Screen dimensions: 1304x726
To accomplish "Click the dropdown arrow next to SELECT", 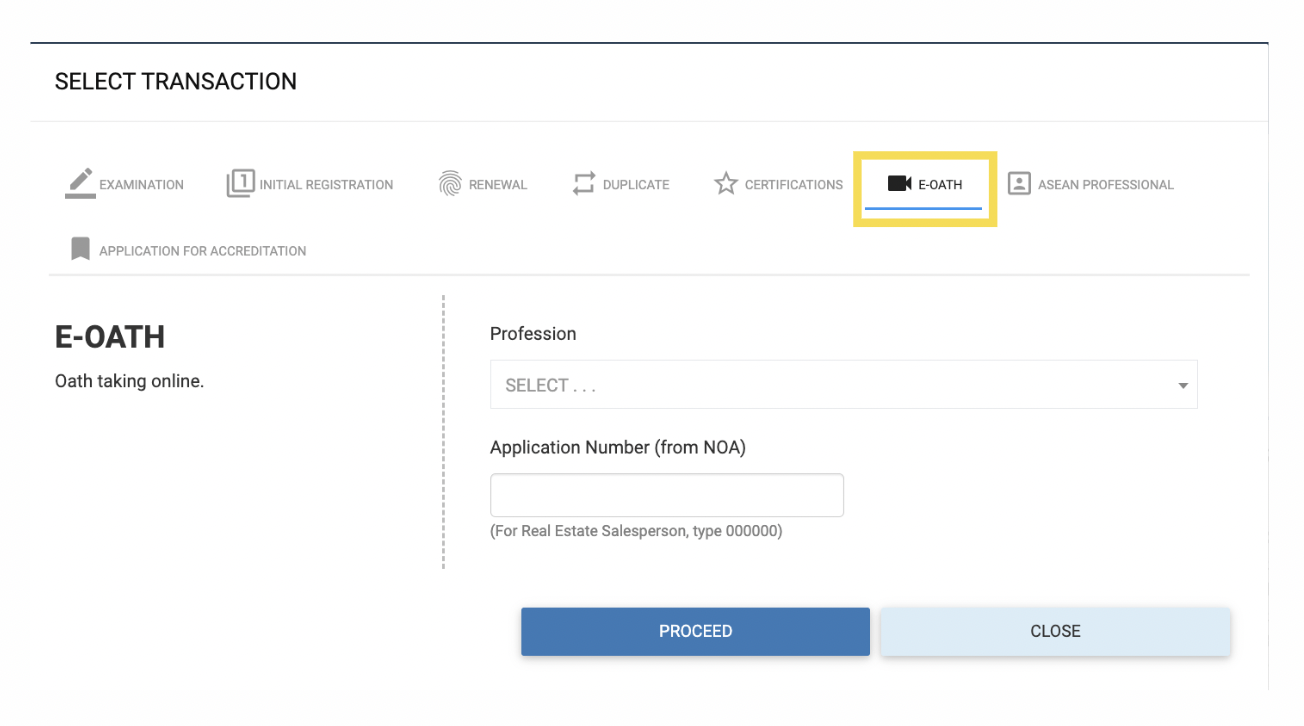I will point(1182,384).
